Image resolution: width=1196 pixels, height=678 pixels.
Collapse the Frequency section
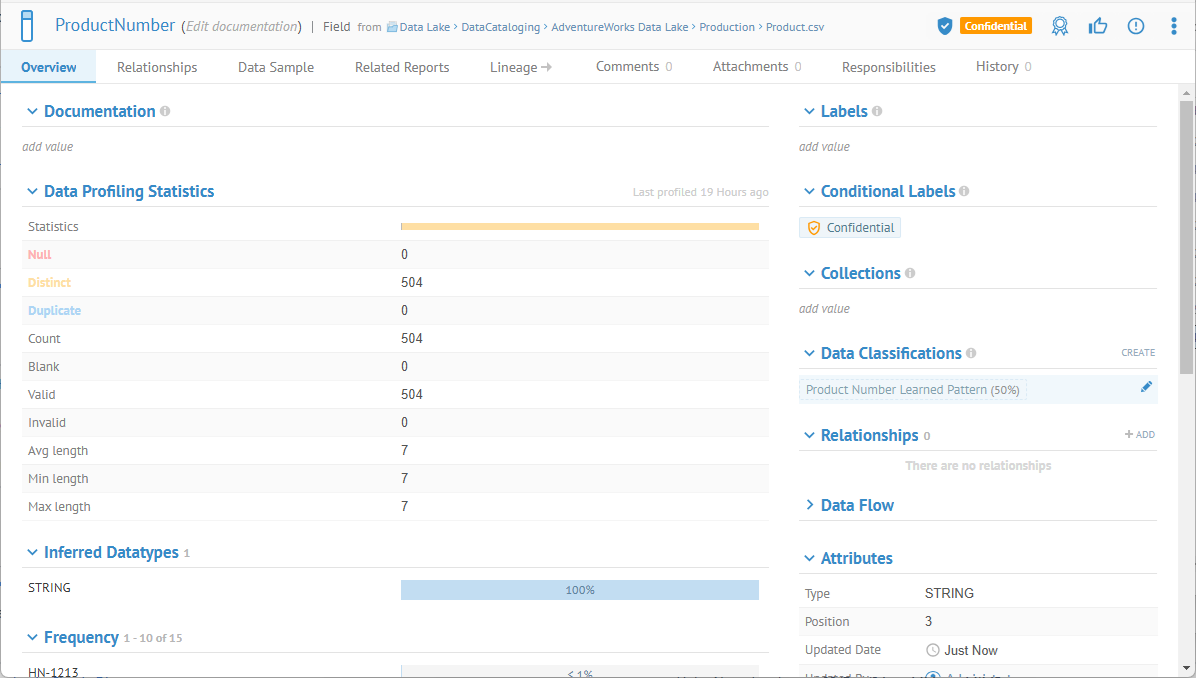coord(32,638)
